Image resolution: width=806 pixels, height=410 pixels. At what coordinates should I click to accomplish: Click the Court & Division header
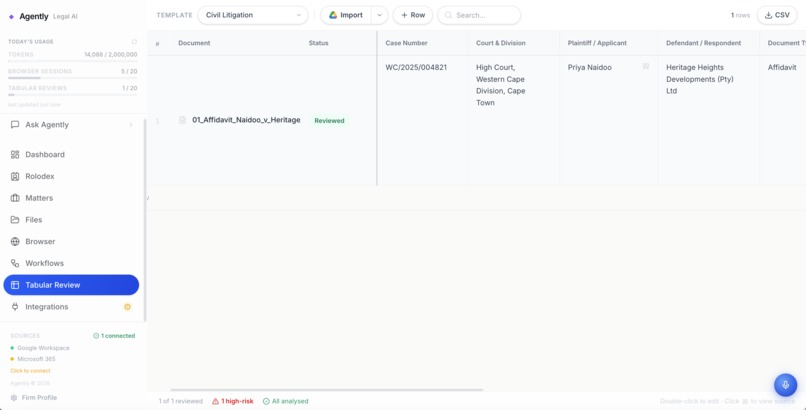501,43
